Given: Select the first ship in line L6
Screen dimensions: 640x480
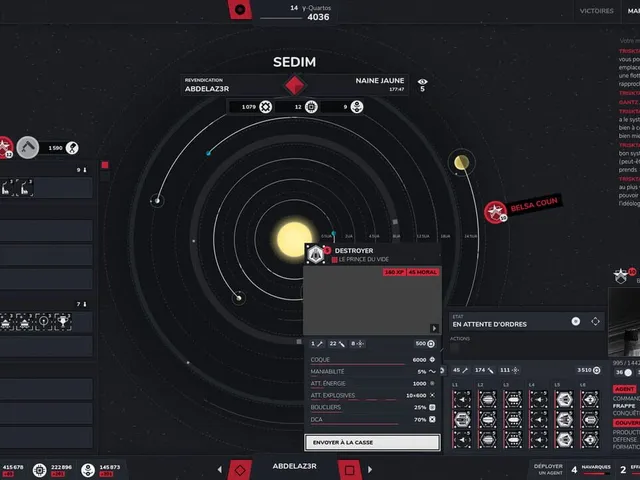Looking at the screenshot, I should click(590, 399).
